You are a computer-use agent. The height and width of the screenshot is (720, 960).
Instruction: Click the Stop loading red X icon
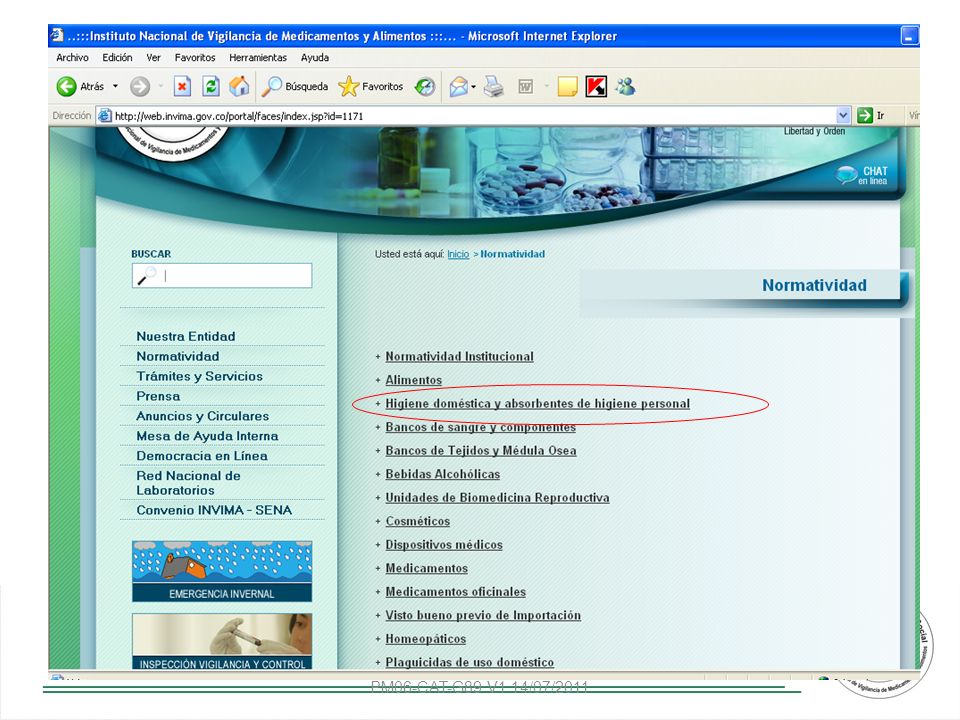(x=182, y=86)
